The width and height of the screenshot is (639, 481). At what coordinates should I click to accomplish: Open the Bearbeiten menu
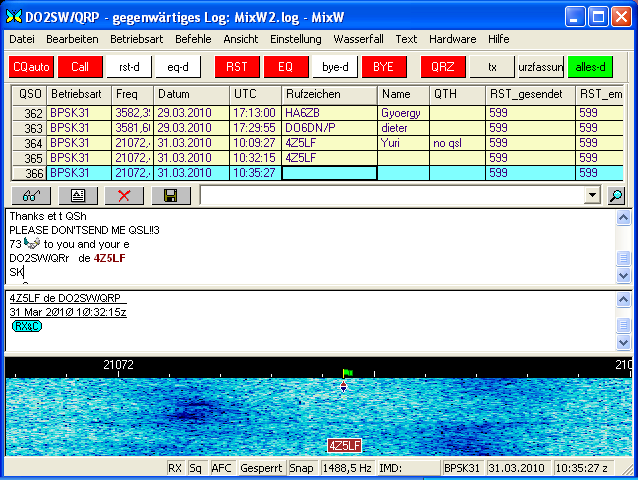(72, 39)
